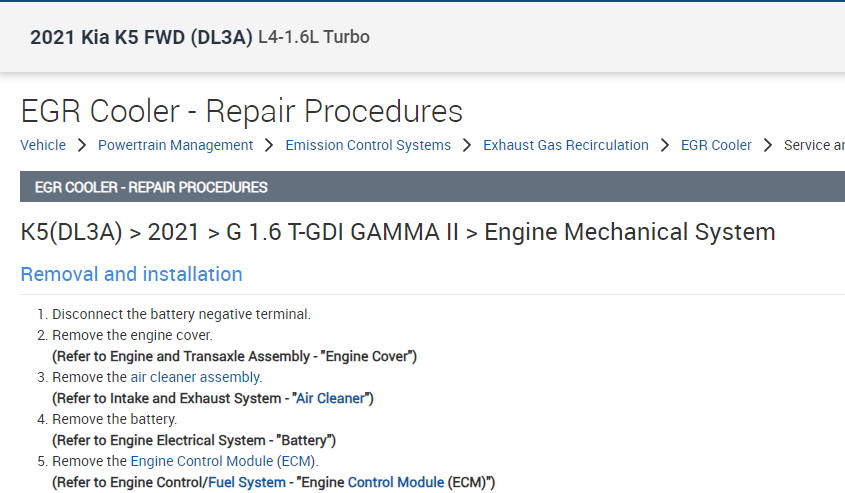845x493 pixels.
Task: Click the Vehicle breadcrumb link
Action: pyautogui.click(x=43, y=145)
